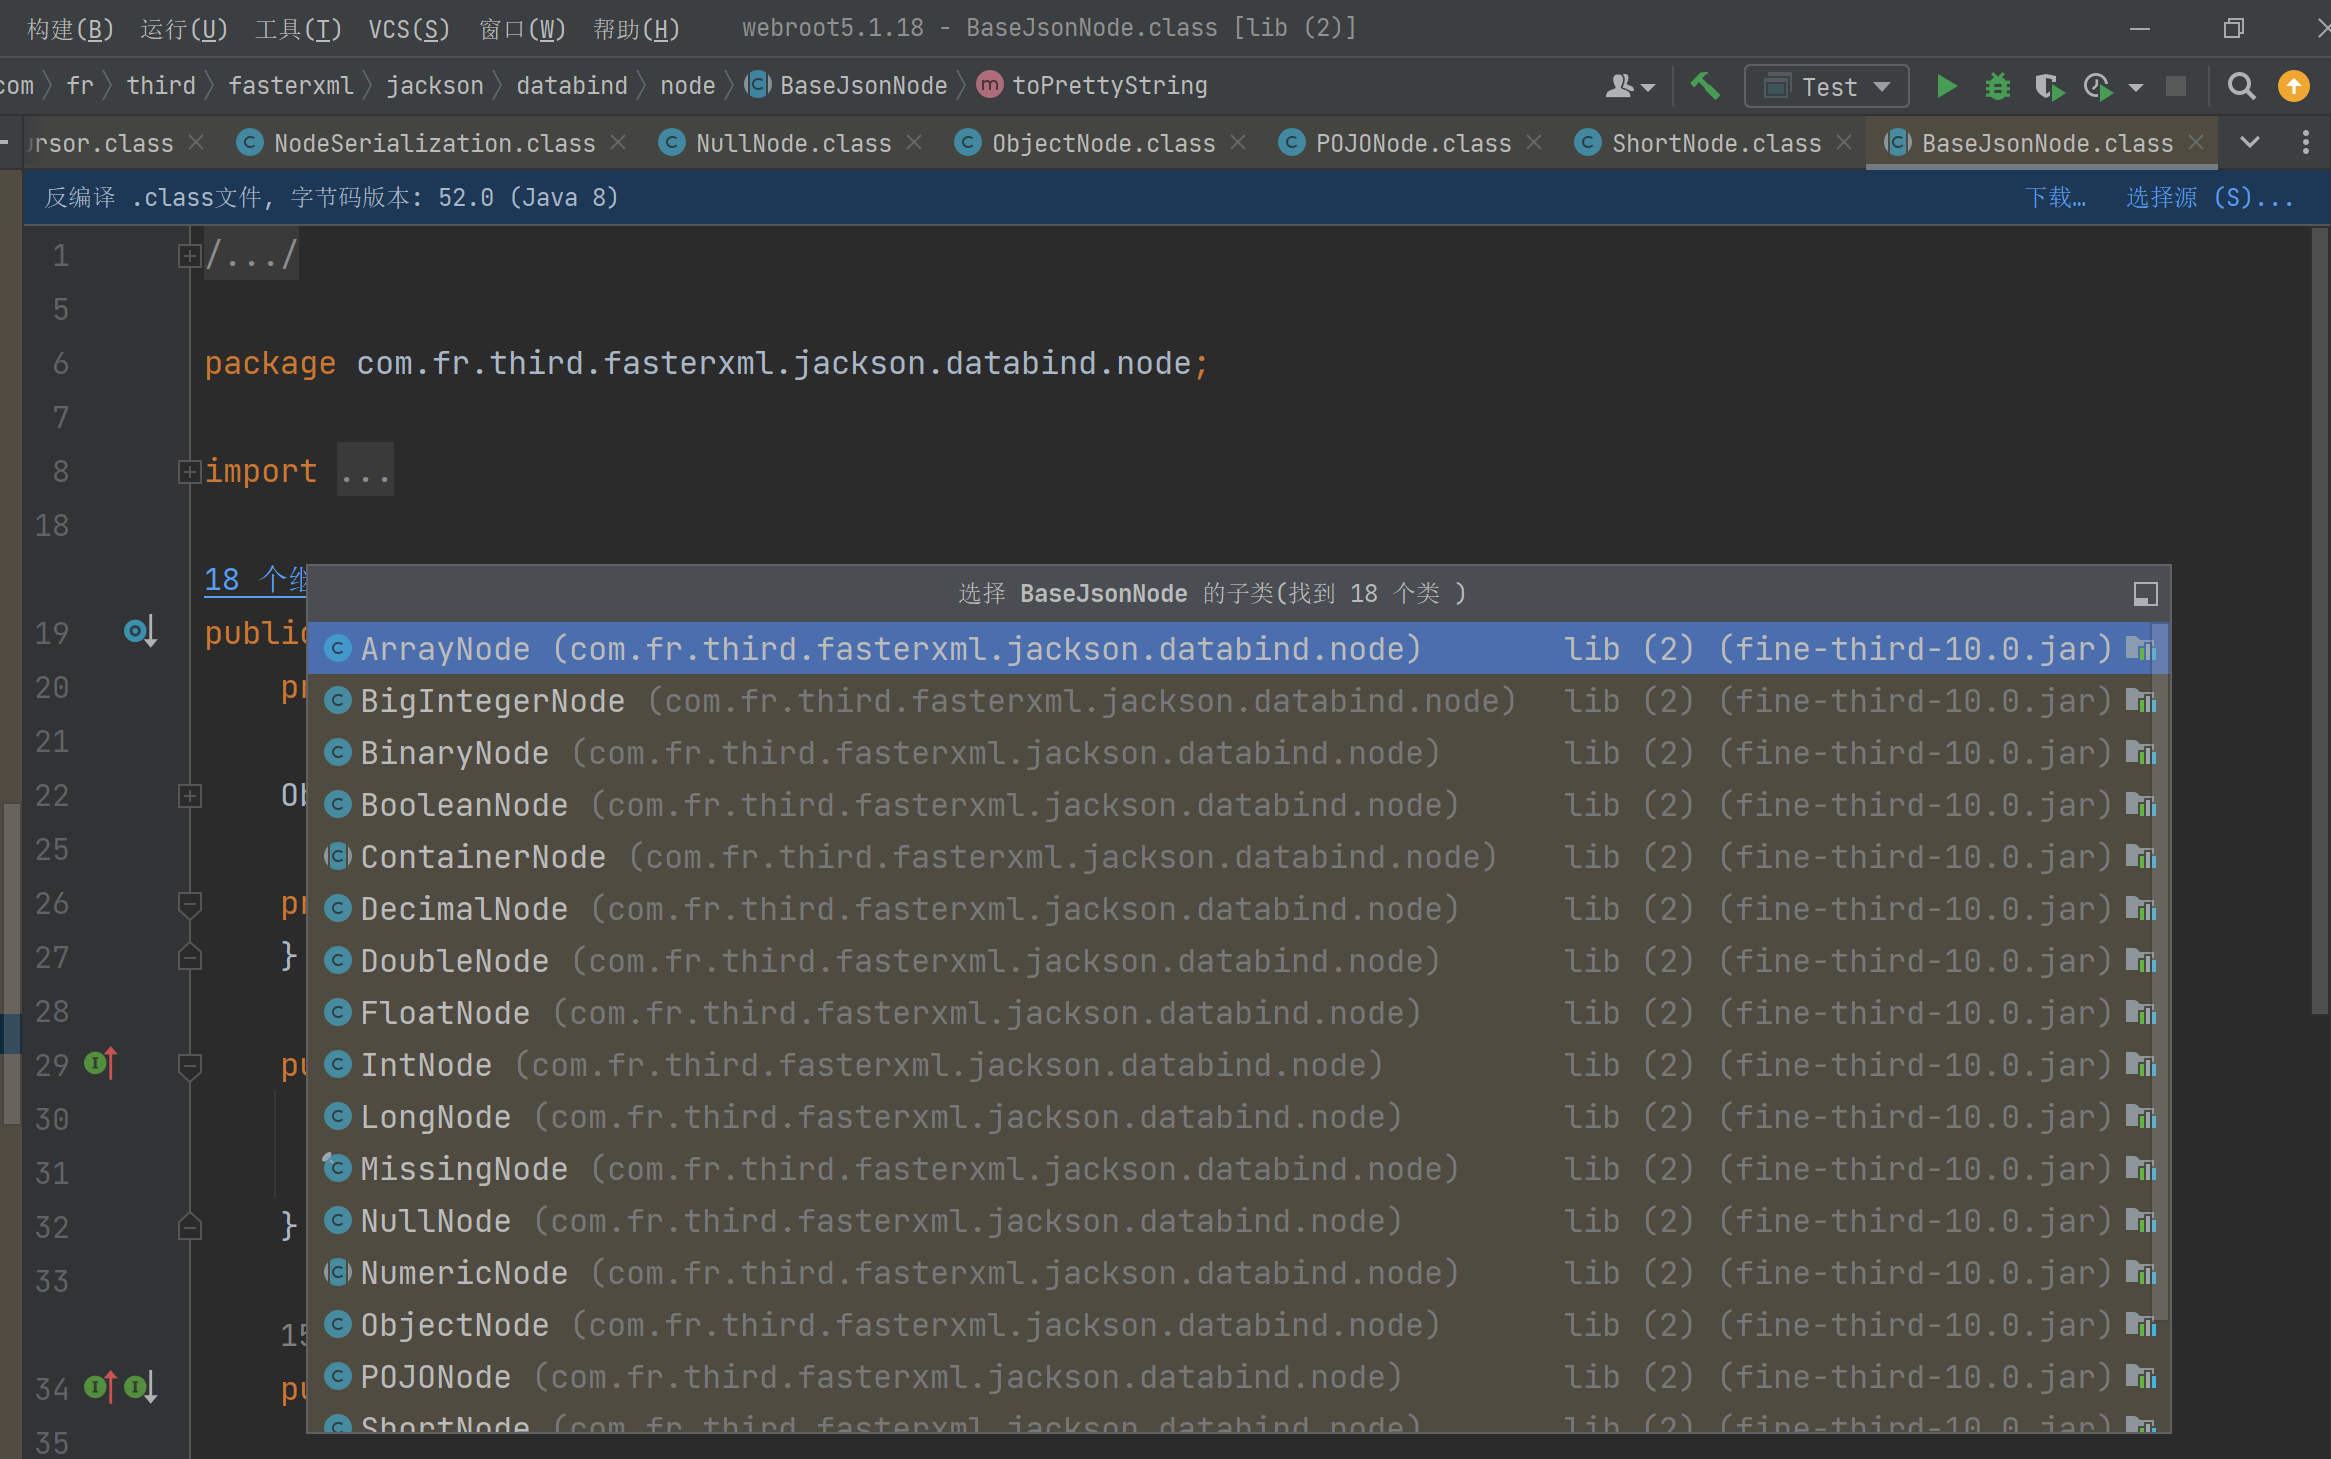Click the 选择源 (S)... link
2331x1459 pixels.
pyautogui.click(x=2208, y=198)
